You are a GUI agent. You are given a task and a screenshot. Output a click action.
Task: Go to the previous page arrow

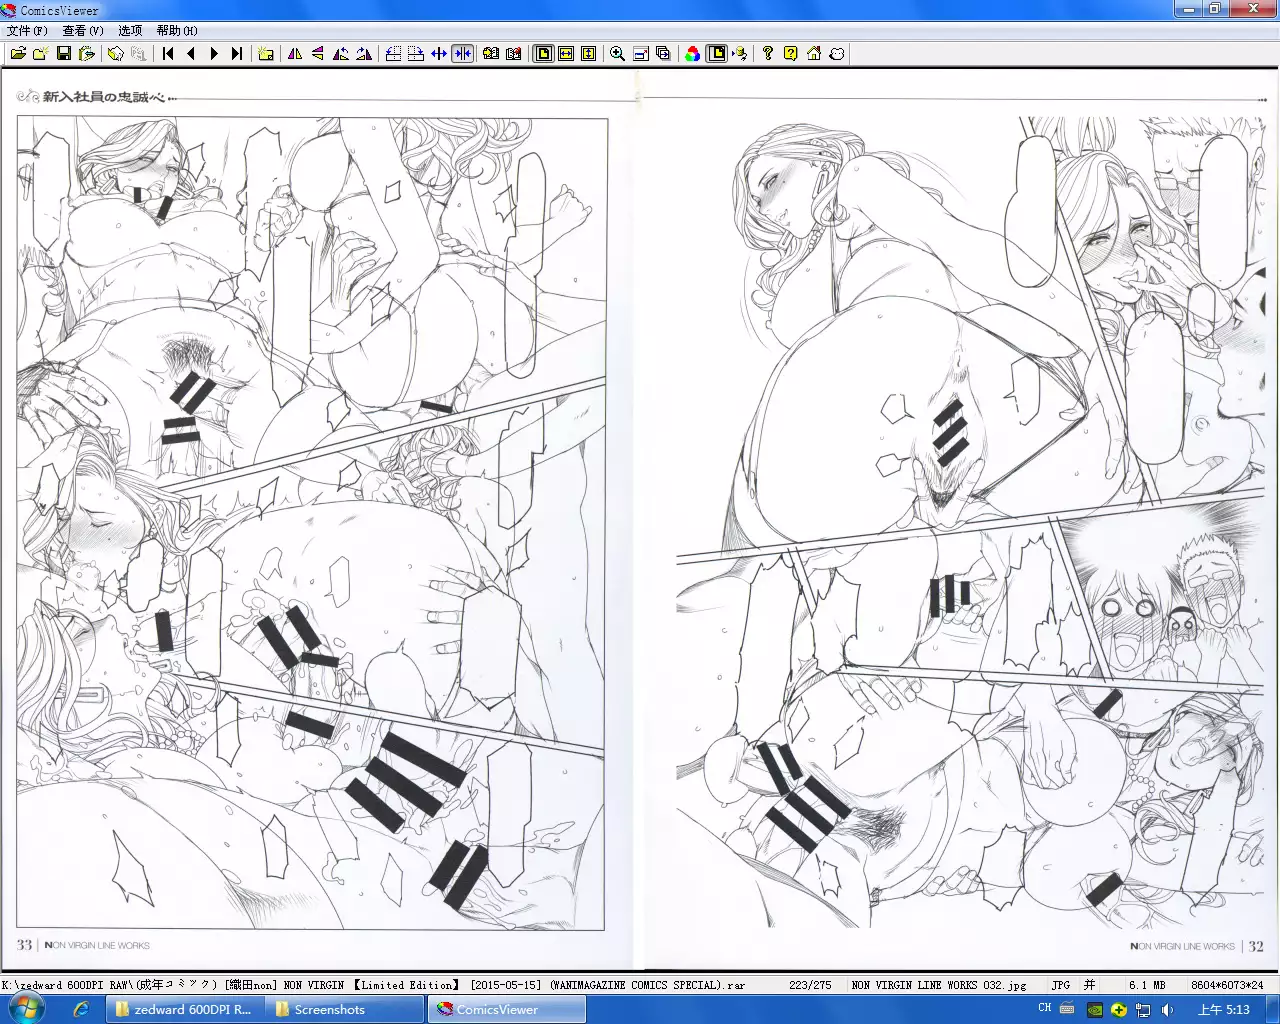pos(191,54)
